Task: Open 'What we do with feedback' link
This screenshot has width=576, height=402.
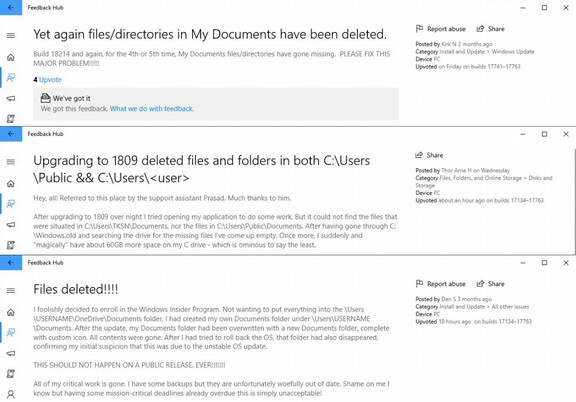Action: [151, 108]
